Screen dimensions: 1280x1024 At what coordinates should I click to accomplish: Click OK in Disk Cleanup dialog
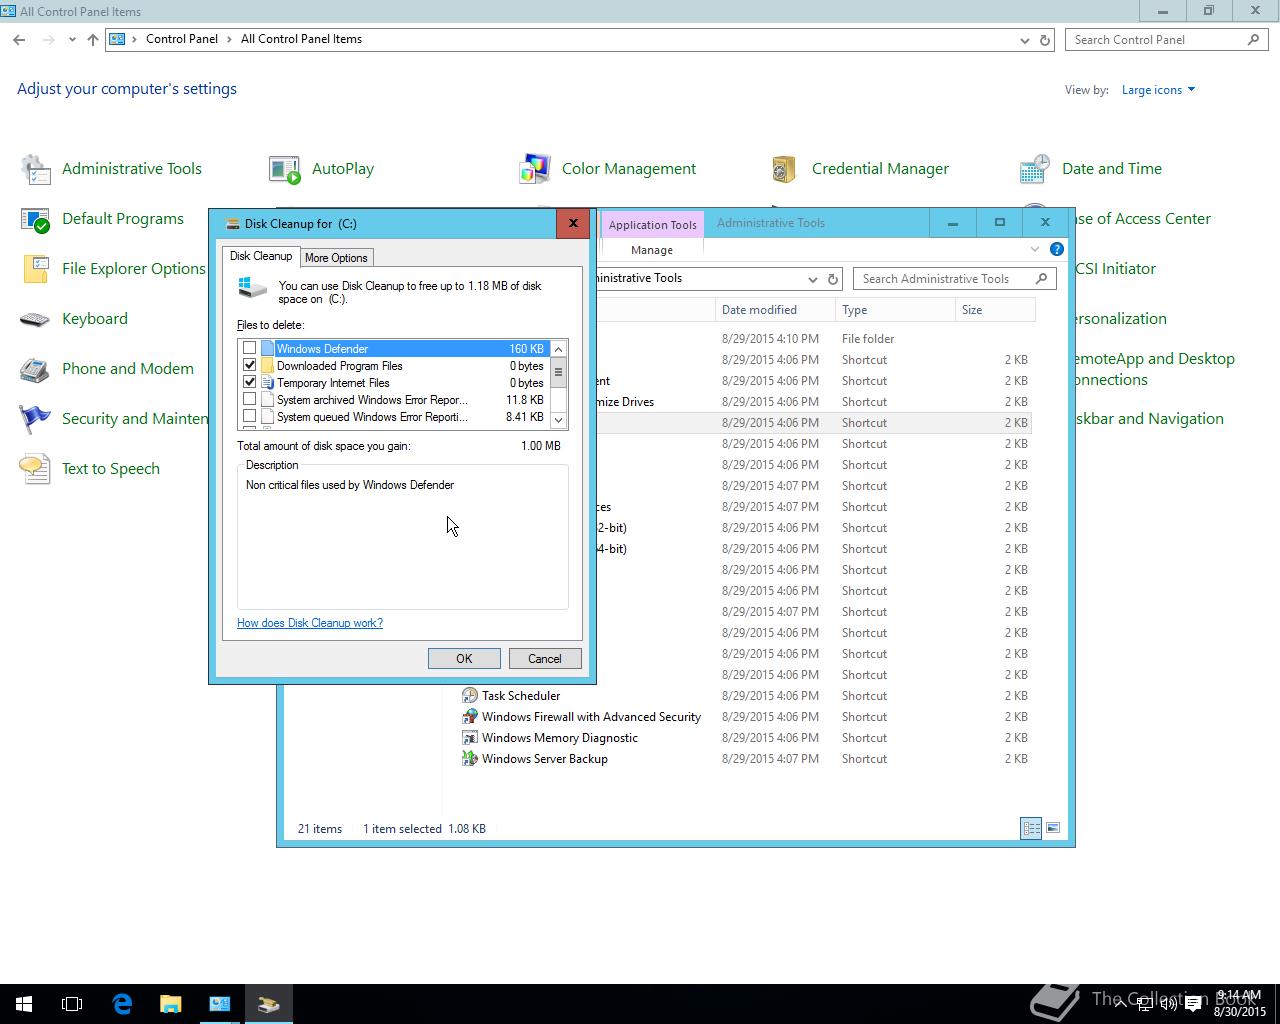[464, 659]
